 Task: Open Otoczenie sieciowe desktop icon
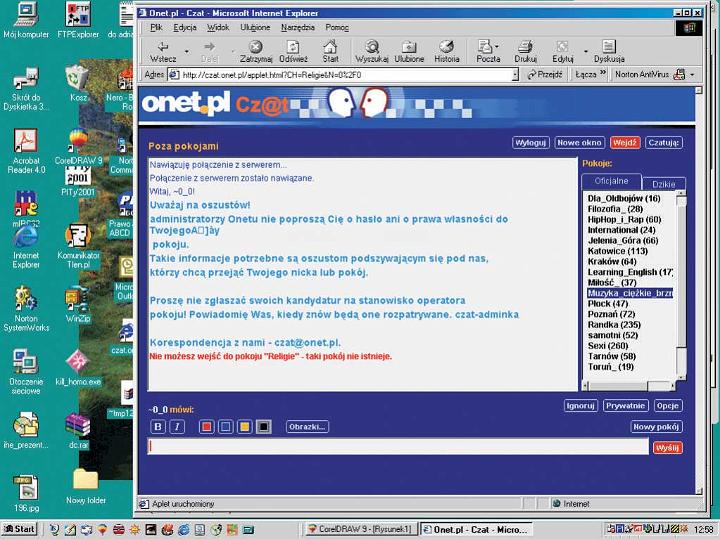26,372
